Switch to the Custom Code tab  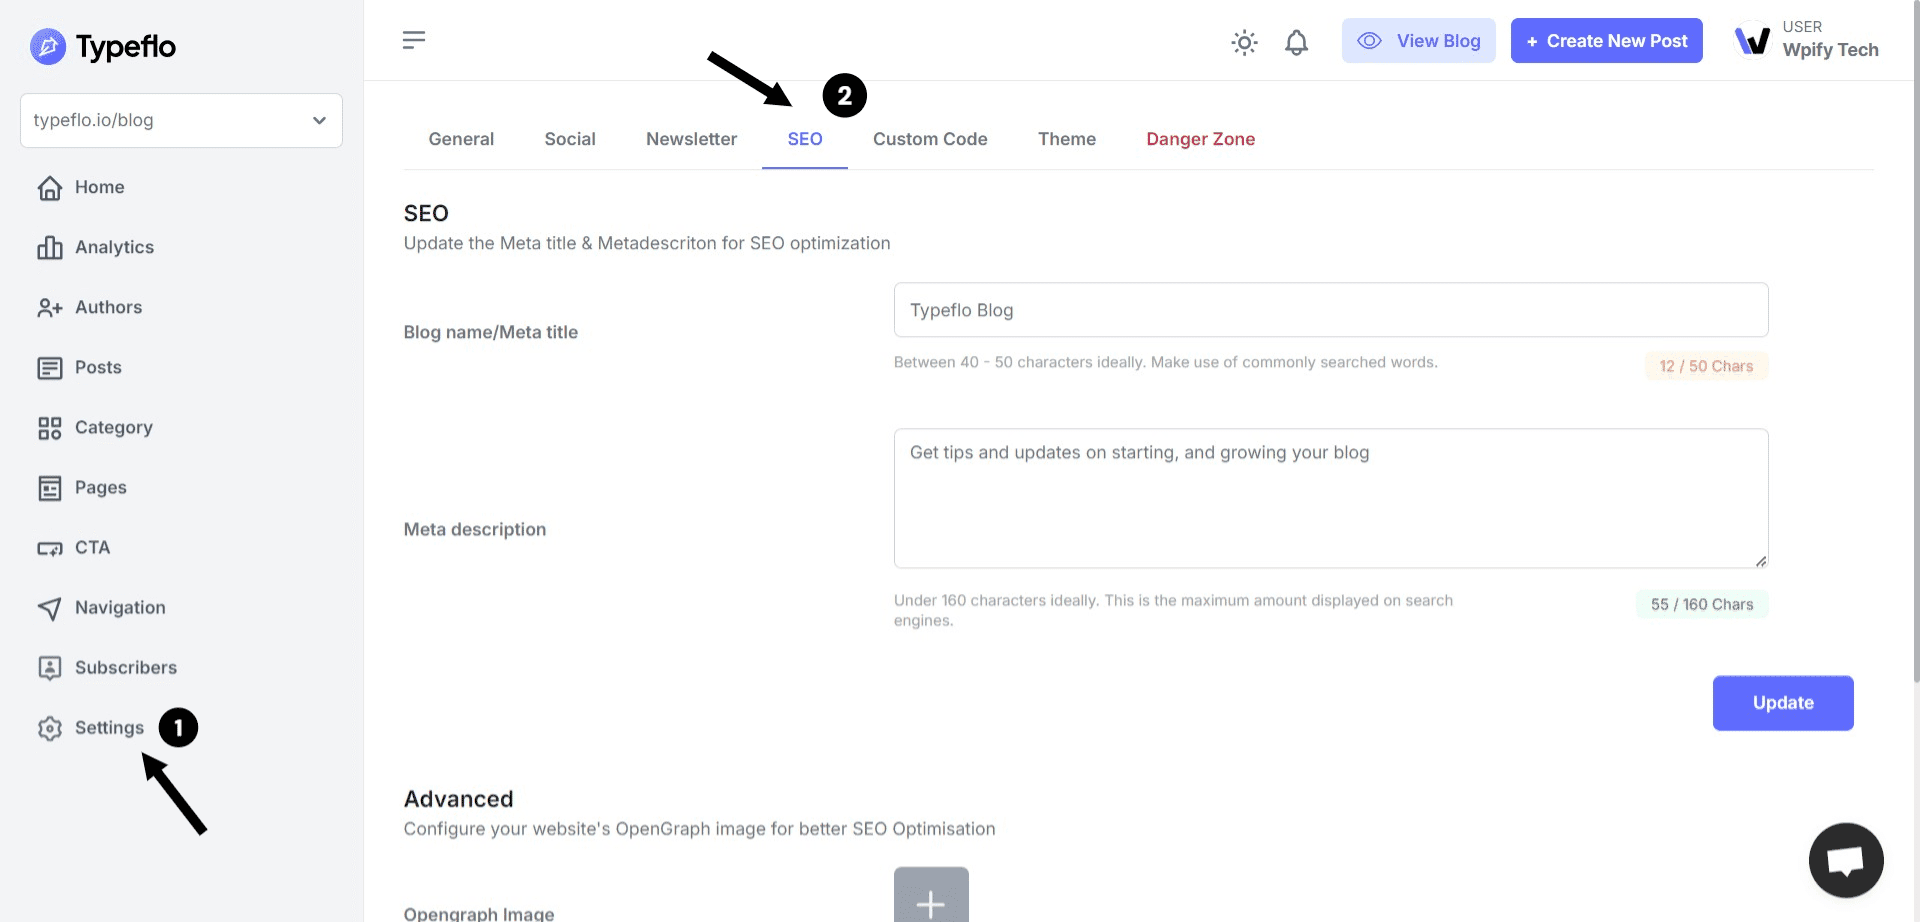point(929,139)
